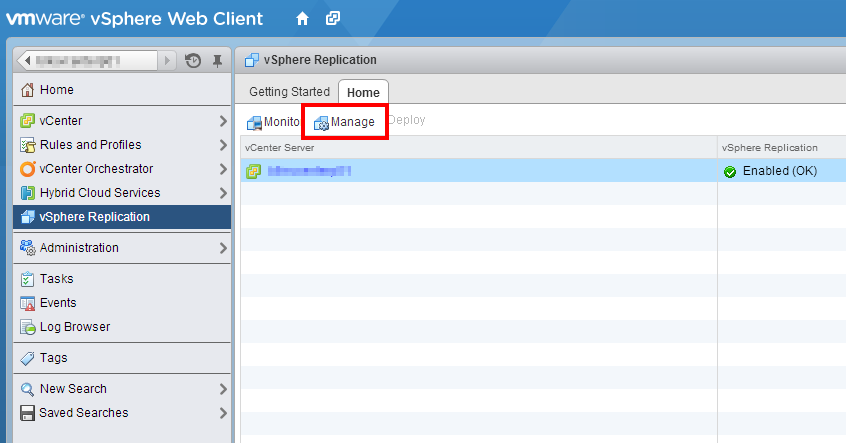
Task: Click the vCenter Orchestrator orange icon
Action: point(28,169)
